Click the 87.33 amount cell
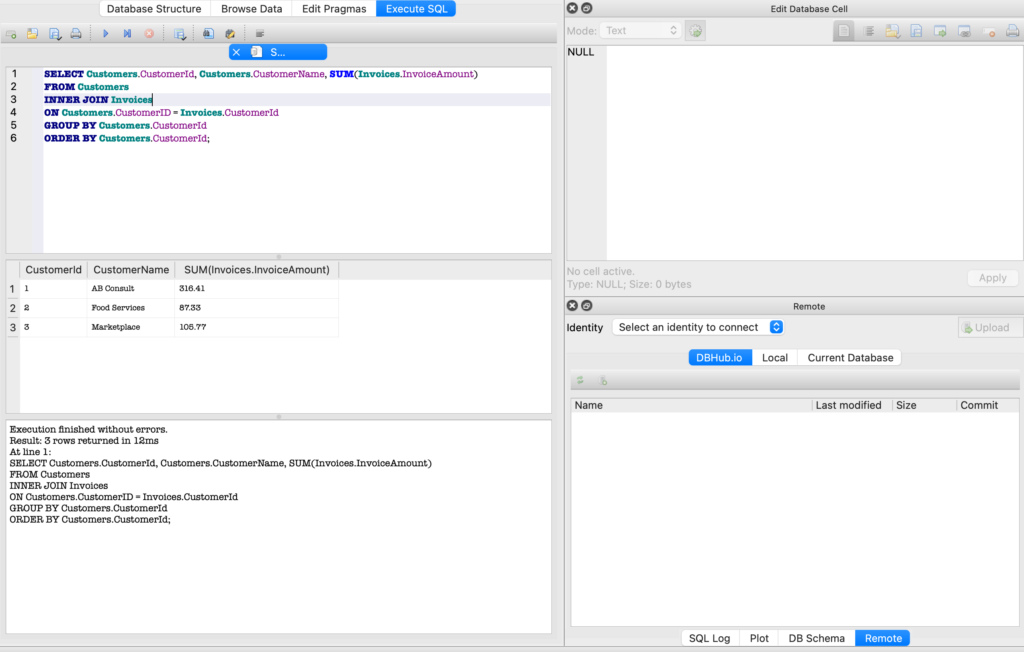1024x652 pixels. [257, 308]
